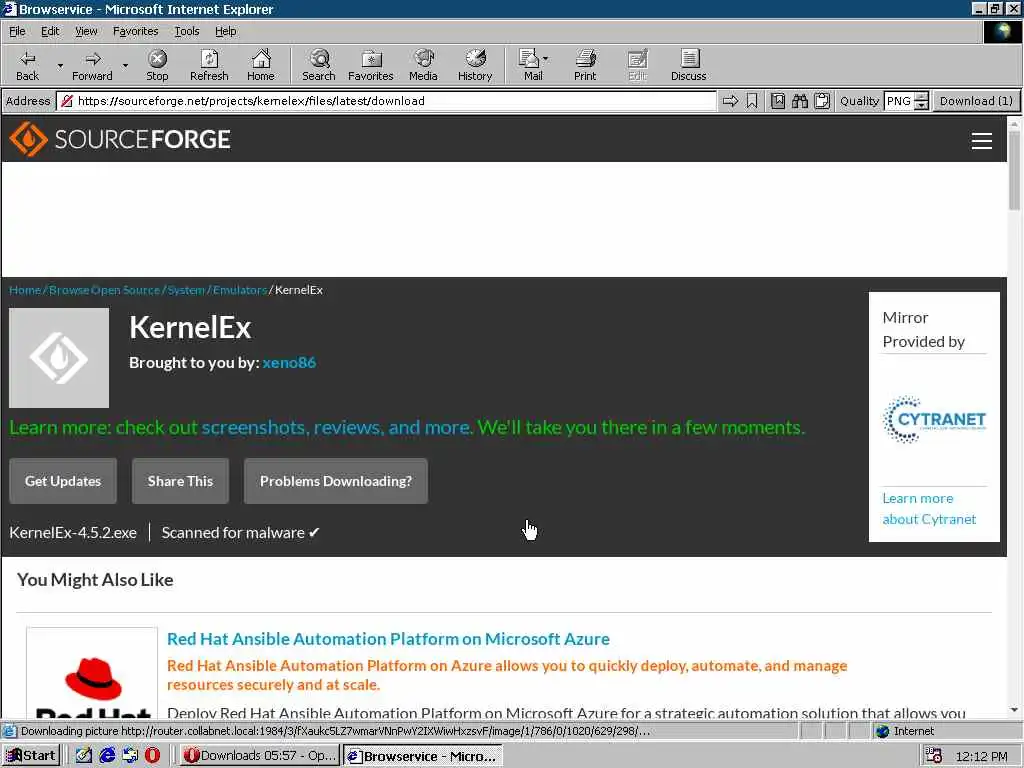This screenshot has height=768, width=1024.
Task: Click the KernelEx project icon thumbnail
Action: (59, 358)
